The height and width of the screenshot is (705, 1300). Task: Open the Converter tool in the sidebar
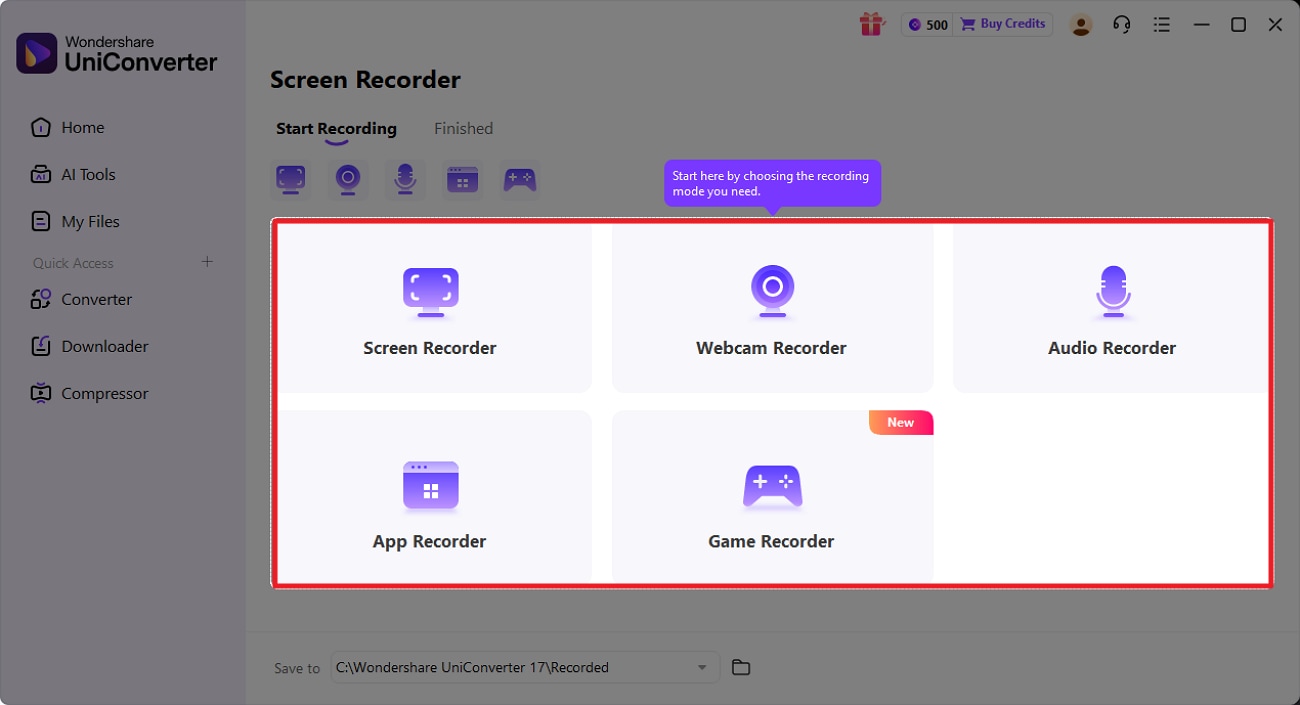click(x=97, y=299)
